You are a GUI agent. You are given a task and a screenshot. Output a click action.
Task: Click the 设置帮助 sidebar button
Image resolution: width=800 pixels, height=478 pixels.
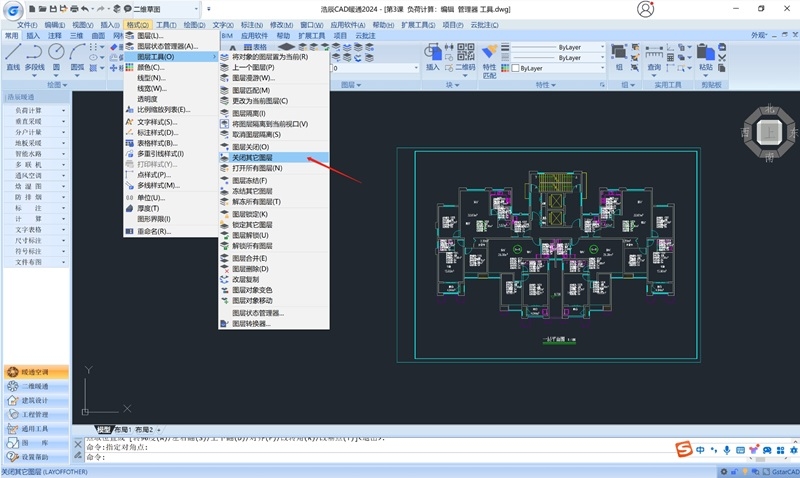(x=36, y=457)
